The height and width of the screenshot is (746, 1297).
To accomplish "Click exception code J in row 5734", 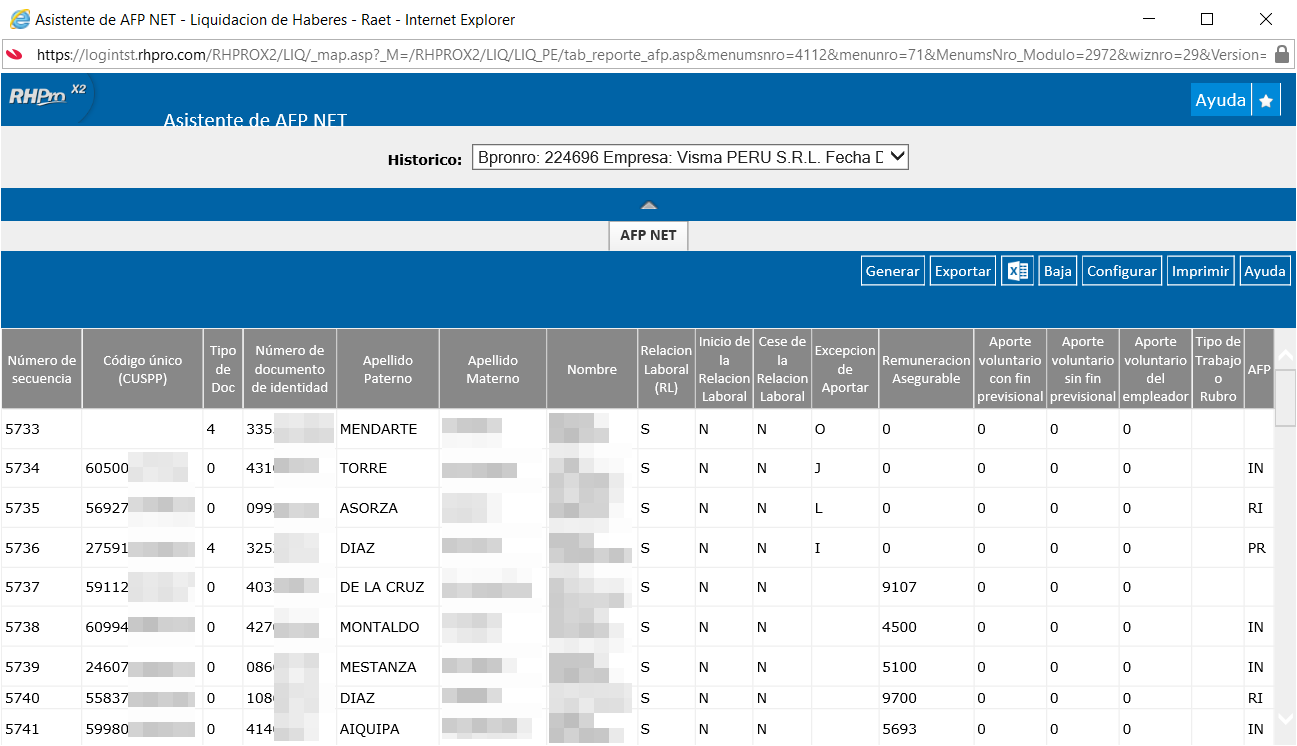I will [818, 468].
